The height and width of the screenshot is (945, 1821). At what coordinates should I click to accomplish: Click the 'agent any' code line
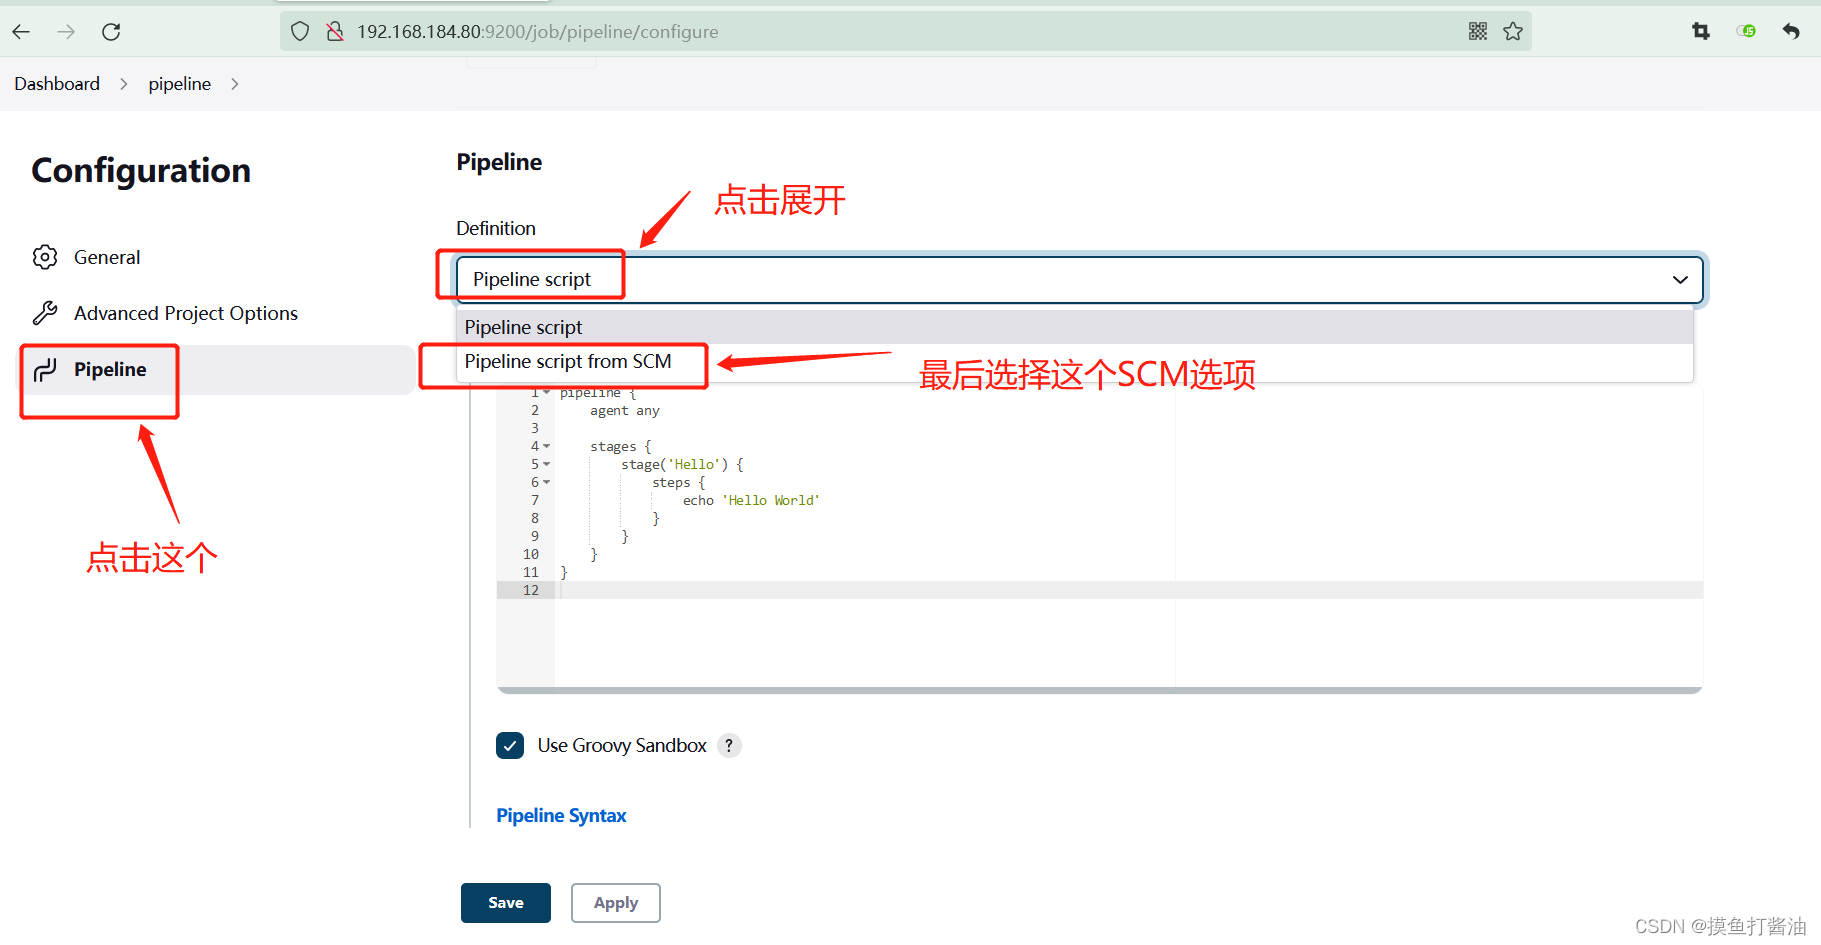(625, 410)
